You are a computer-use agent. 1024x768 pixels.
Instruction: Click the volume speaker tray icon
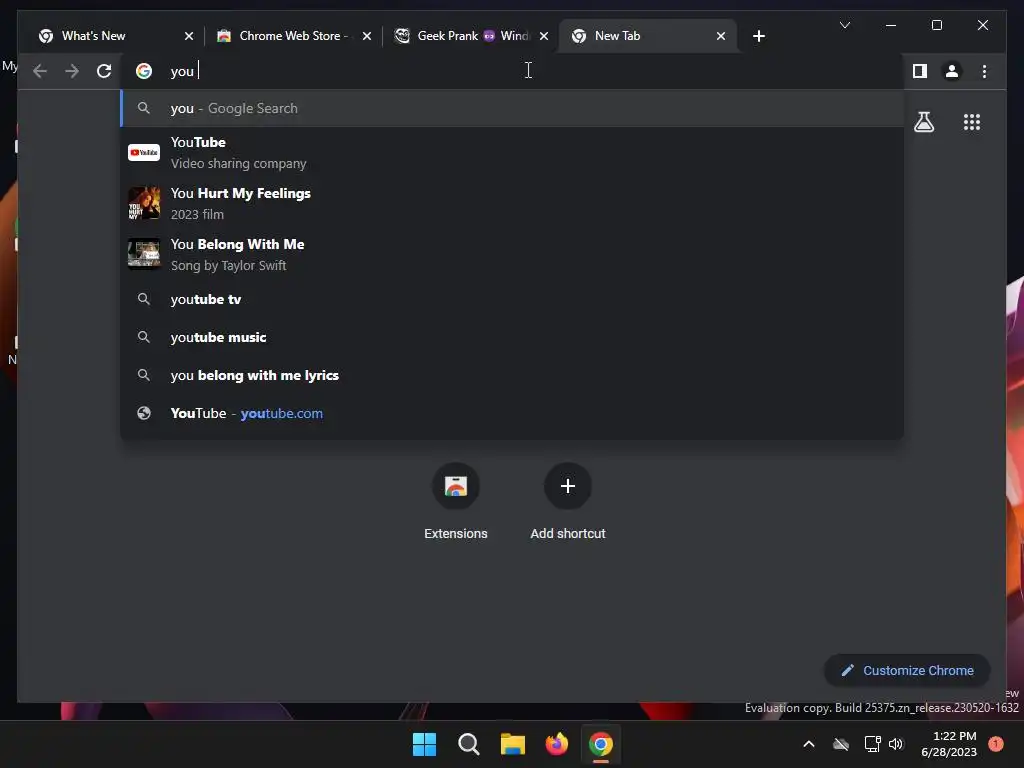[896, 744]
